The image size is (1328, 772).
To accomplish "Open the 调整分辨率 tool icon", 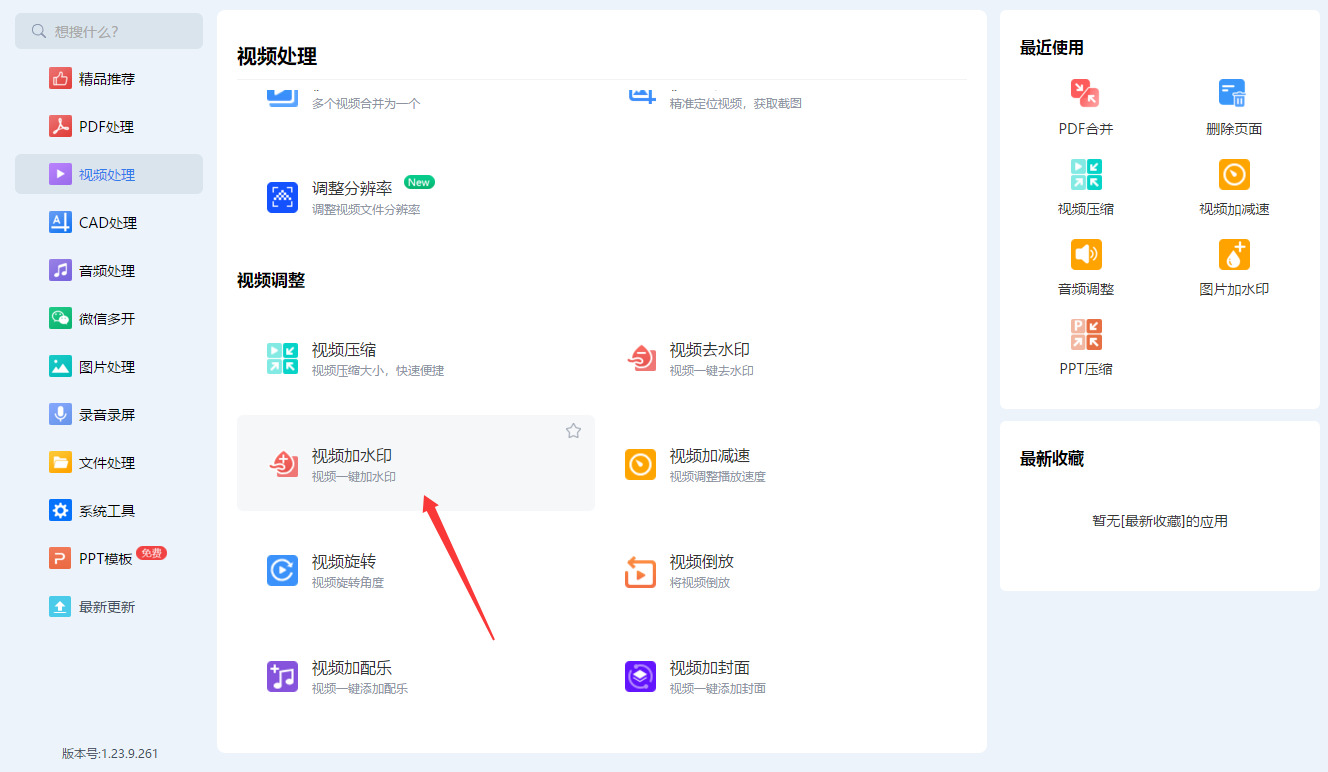I will 283,197.
